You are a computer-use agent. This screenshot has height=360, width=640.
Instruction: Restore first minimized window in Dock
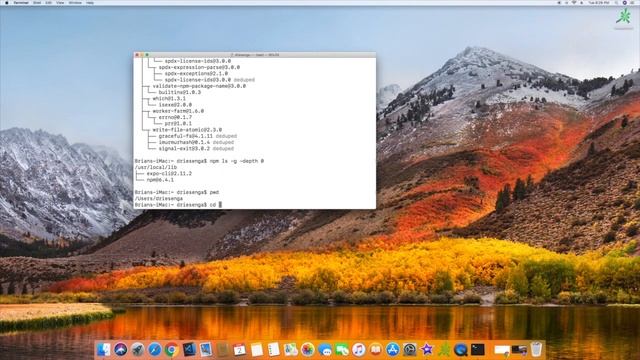(502, 350)
